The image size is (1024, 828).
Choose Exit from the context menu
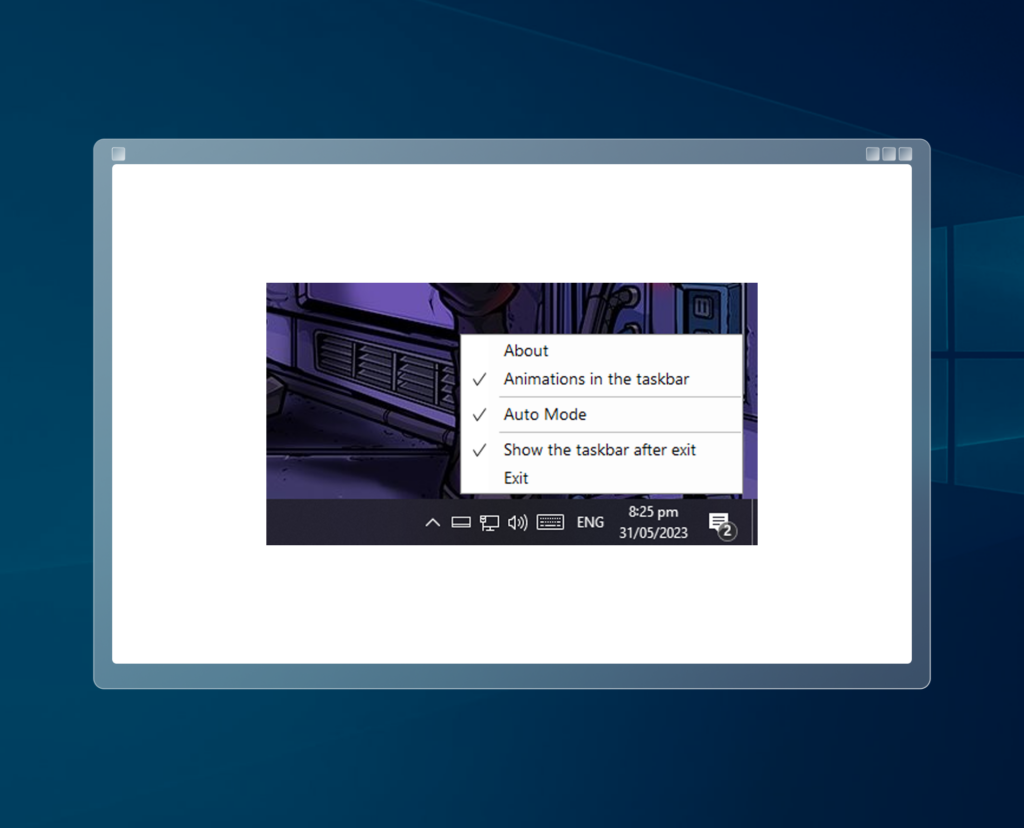point(515,478)
